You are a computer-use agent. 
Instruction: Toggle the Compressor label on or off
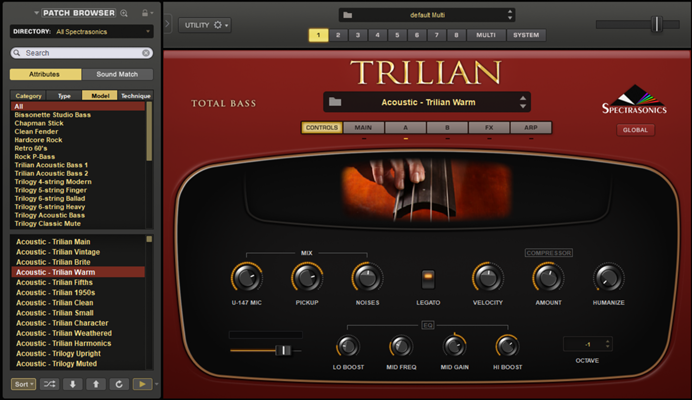(548, 253)
